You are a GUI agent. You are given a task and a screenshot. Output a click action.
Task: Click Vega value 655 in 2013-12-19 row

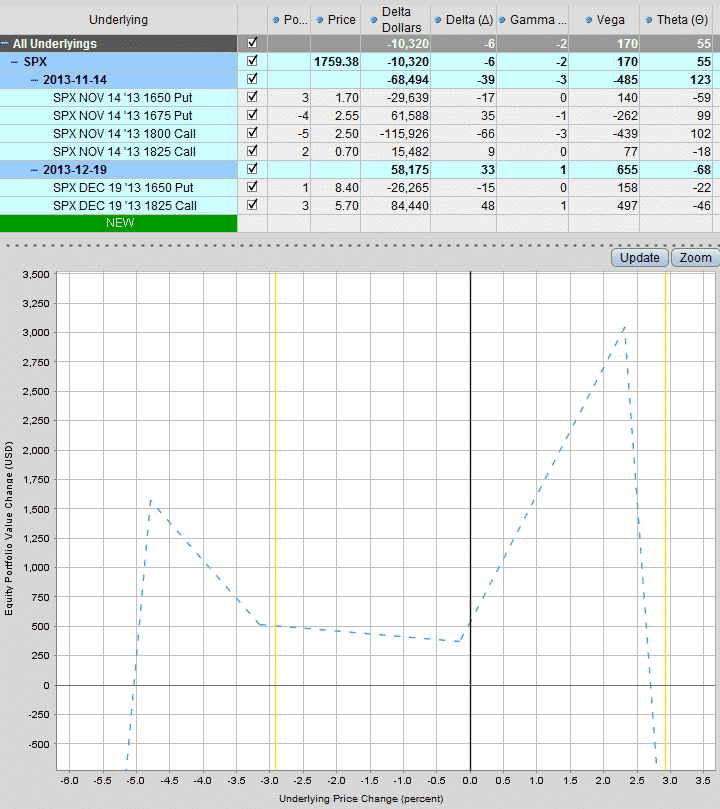(x=627, y=170)
